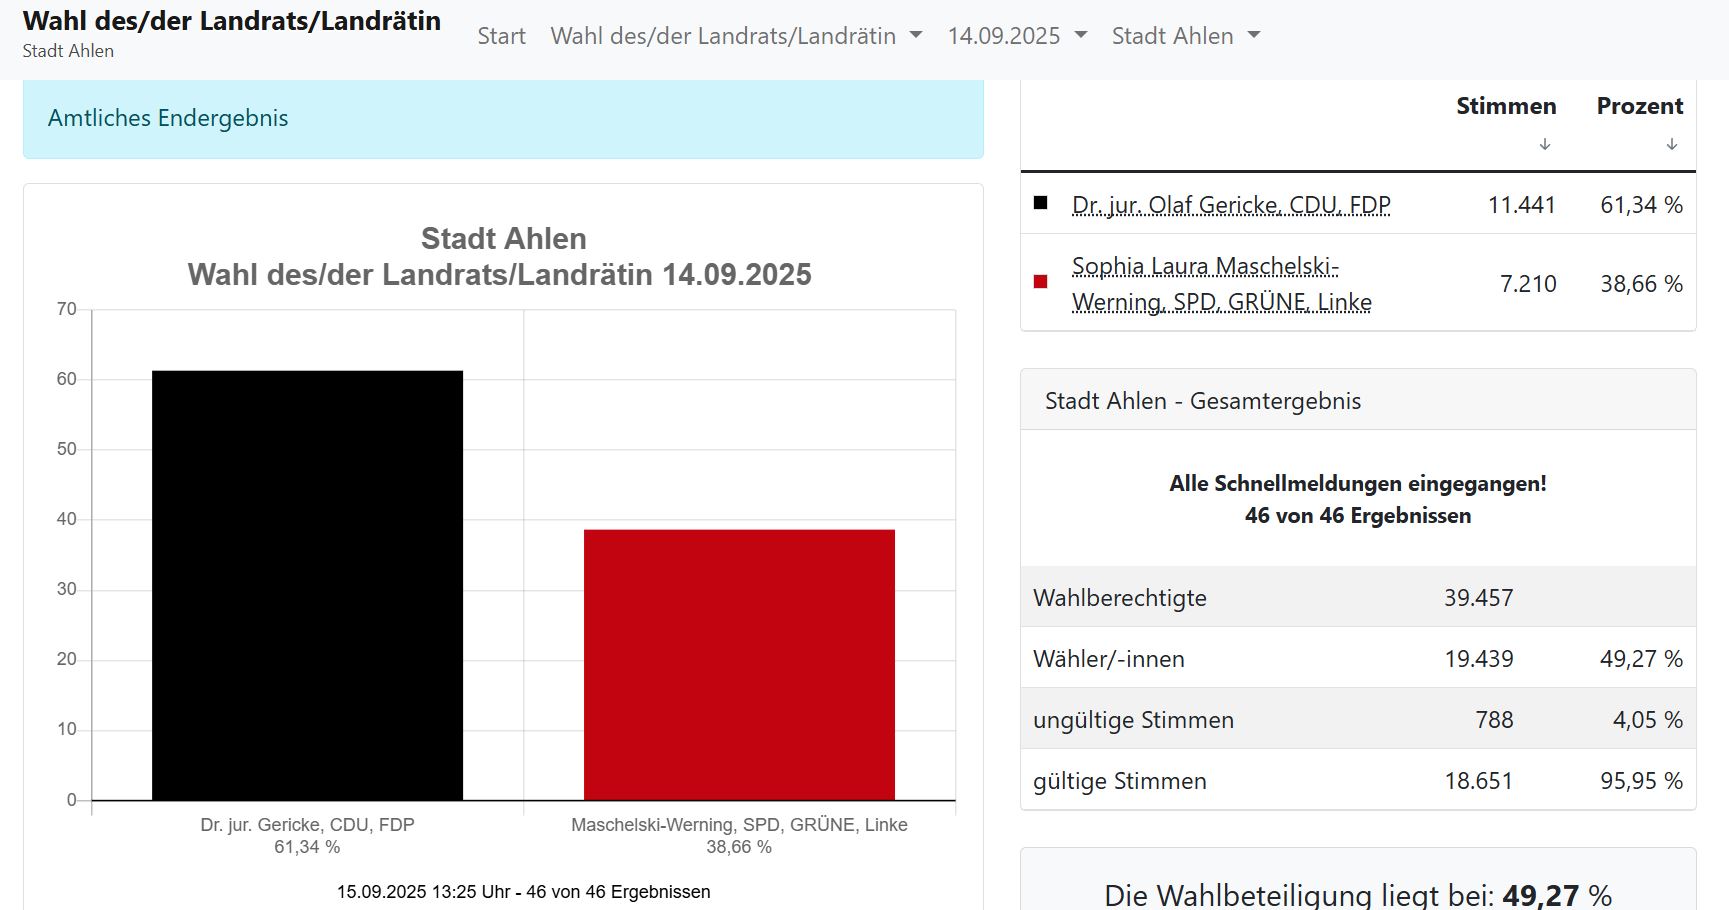Click the black Gericke bar in chart

[307, 585]
